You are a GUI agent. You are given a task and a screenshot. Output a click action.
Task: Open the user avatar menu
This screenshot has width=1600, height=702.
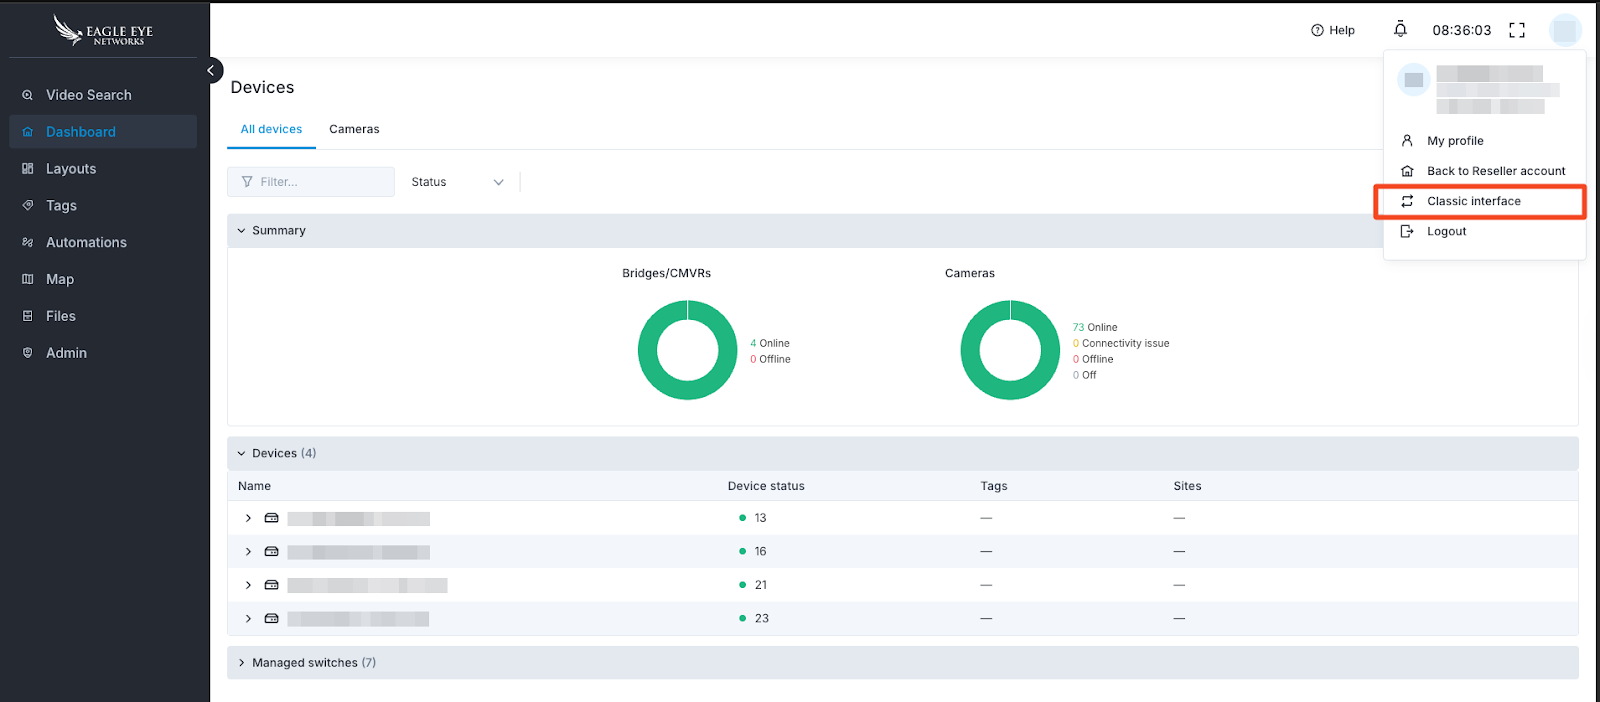click(x=1565, y=30)
